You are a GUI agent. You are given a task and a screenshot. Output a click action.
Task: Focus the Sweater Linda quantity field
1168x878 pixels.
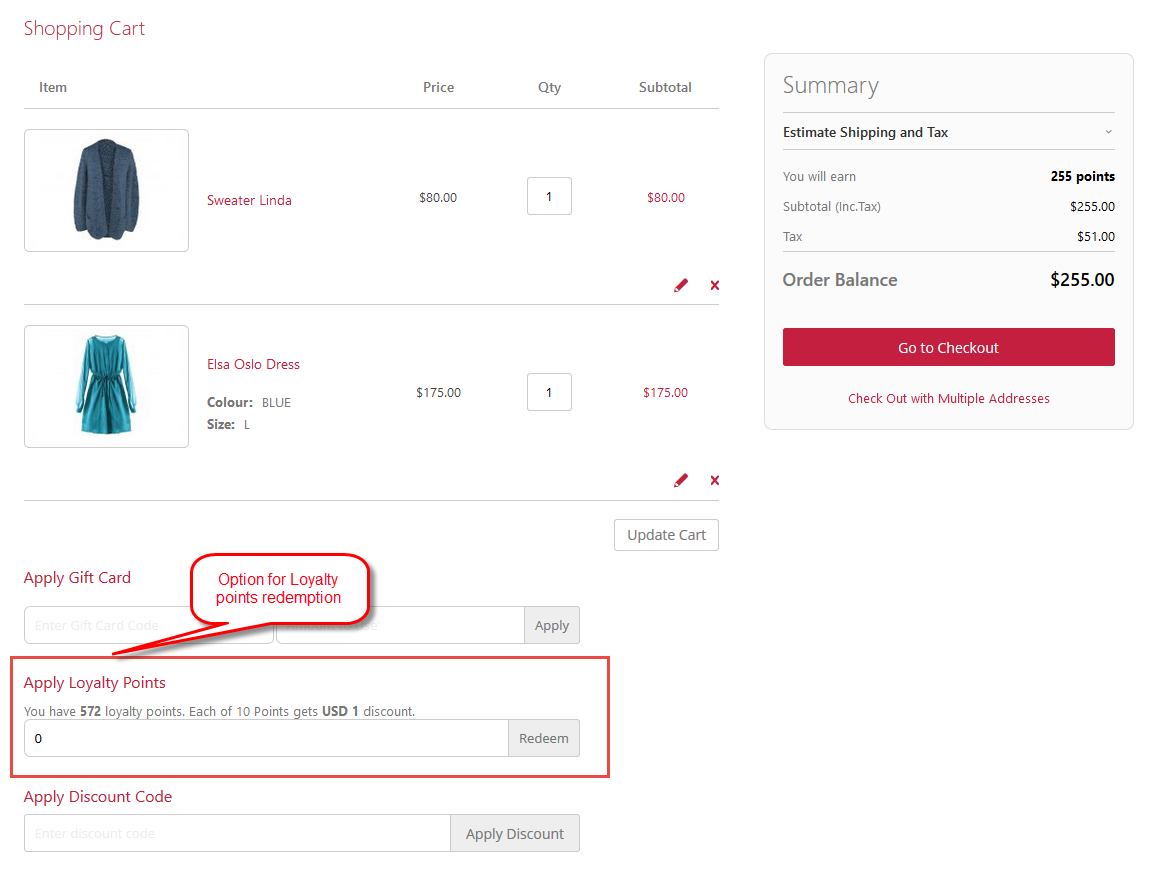click(x=549, y=196)
